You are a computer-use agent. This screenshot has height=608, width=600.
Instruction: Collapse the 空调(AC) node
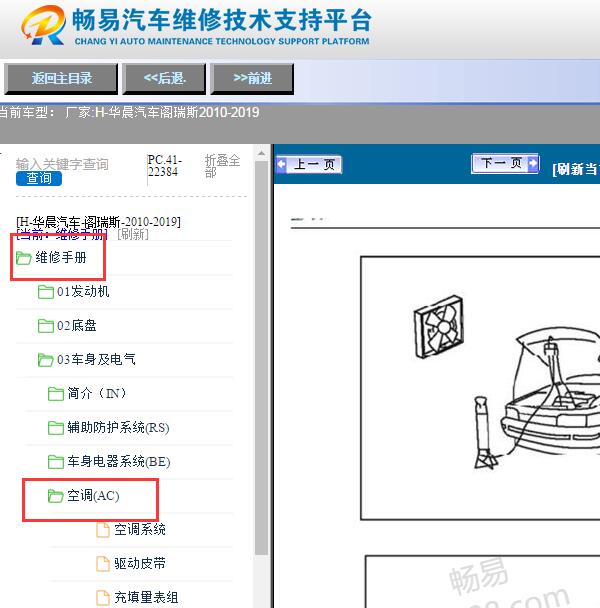click(93, 496)
